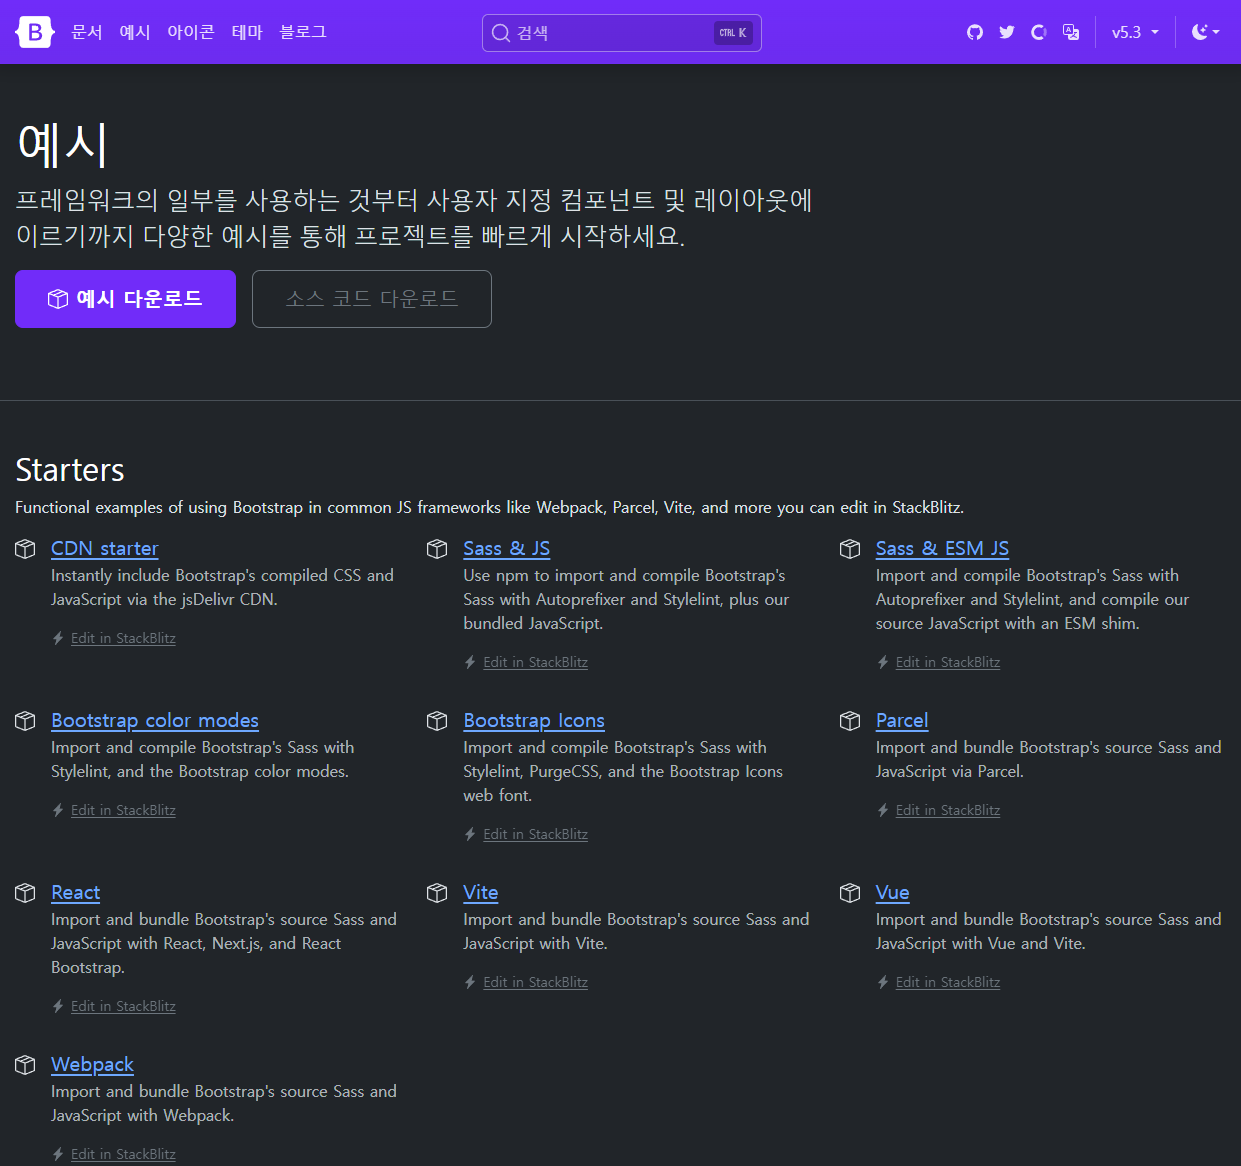Click the box icon beside Webpack

click(x=25, y=1065)
